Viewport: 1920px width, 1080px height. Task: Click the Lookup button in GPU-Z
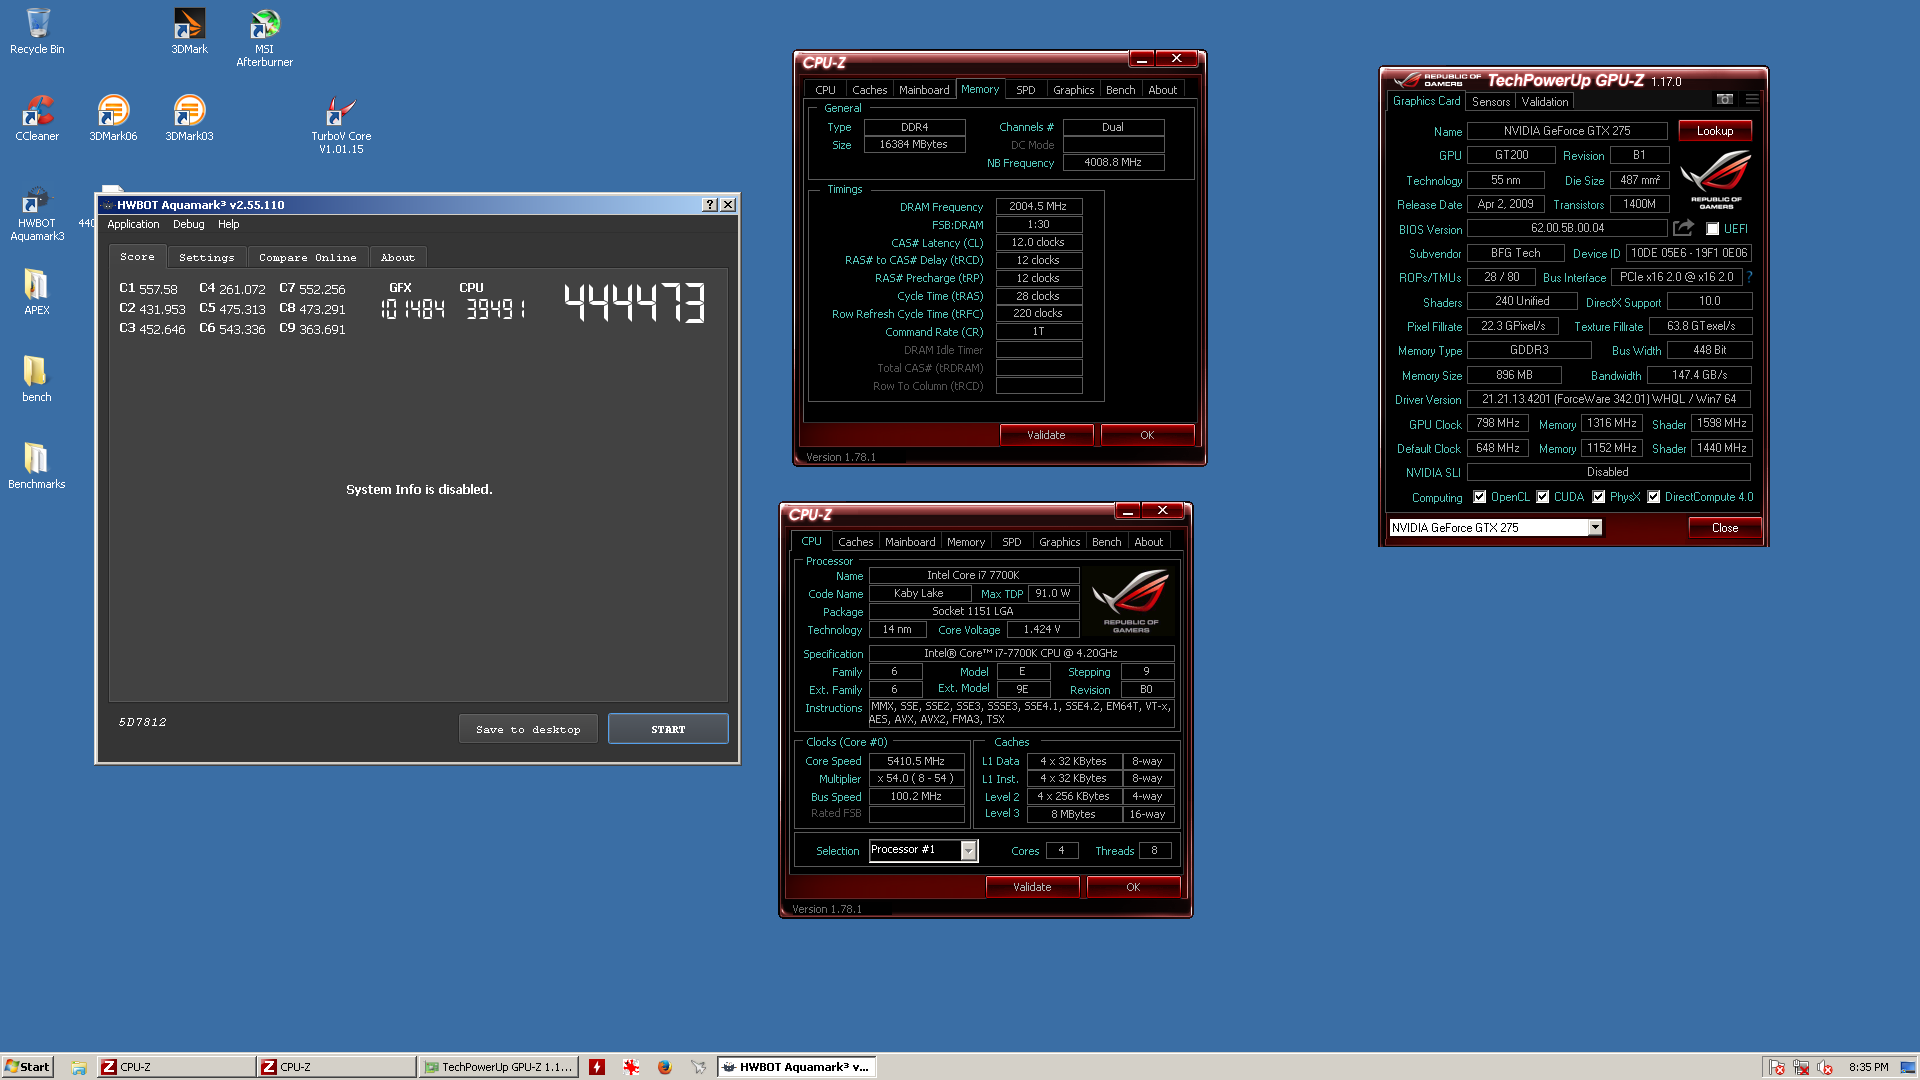[x=1715, y=131]
